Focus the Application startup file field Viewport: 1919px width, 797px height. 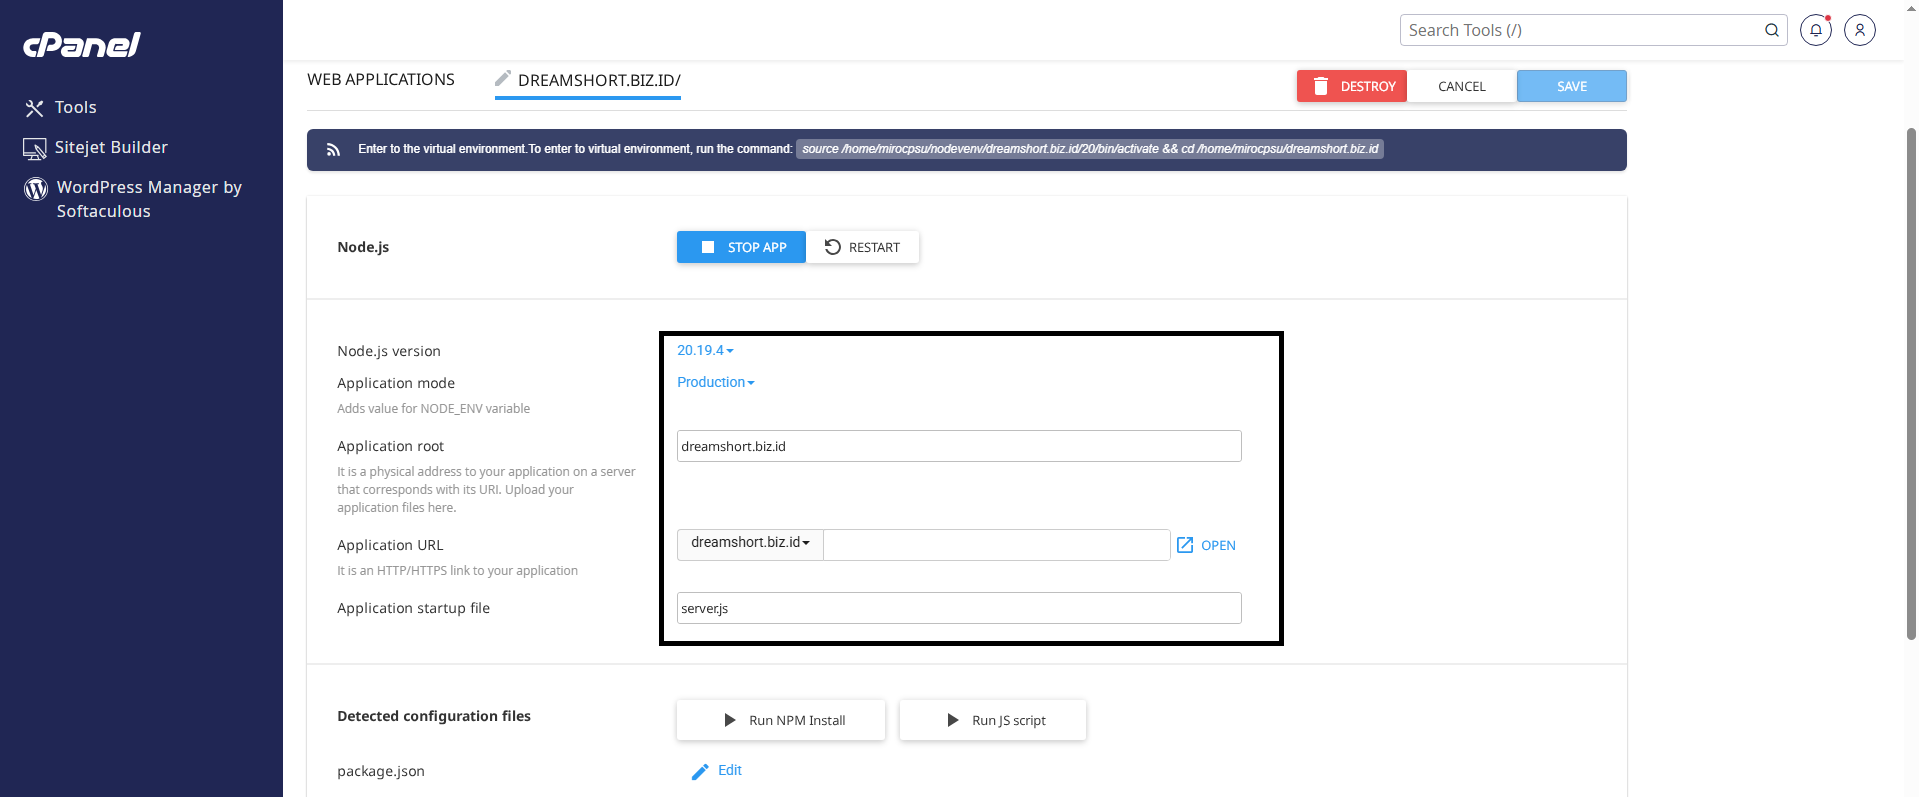pos(958,608)
